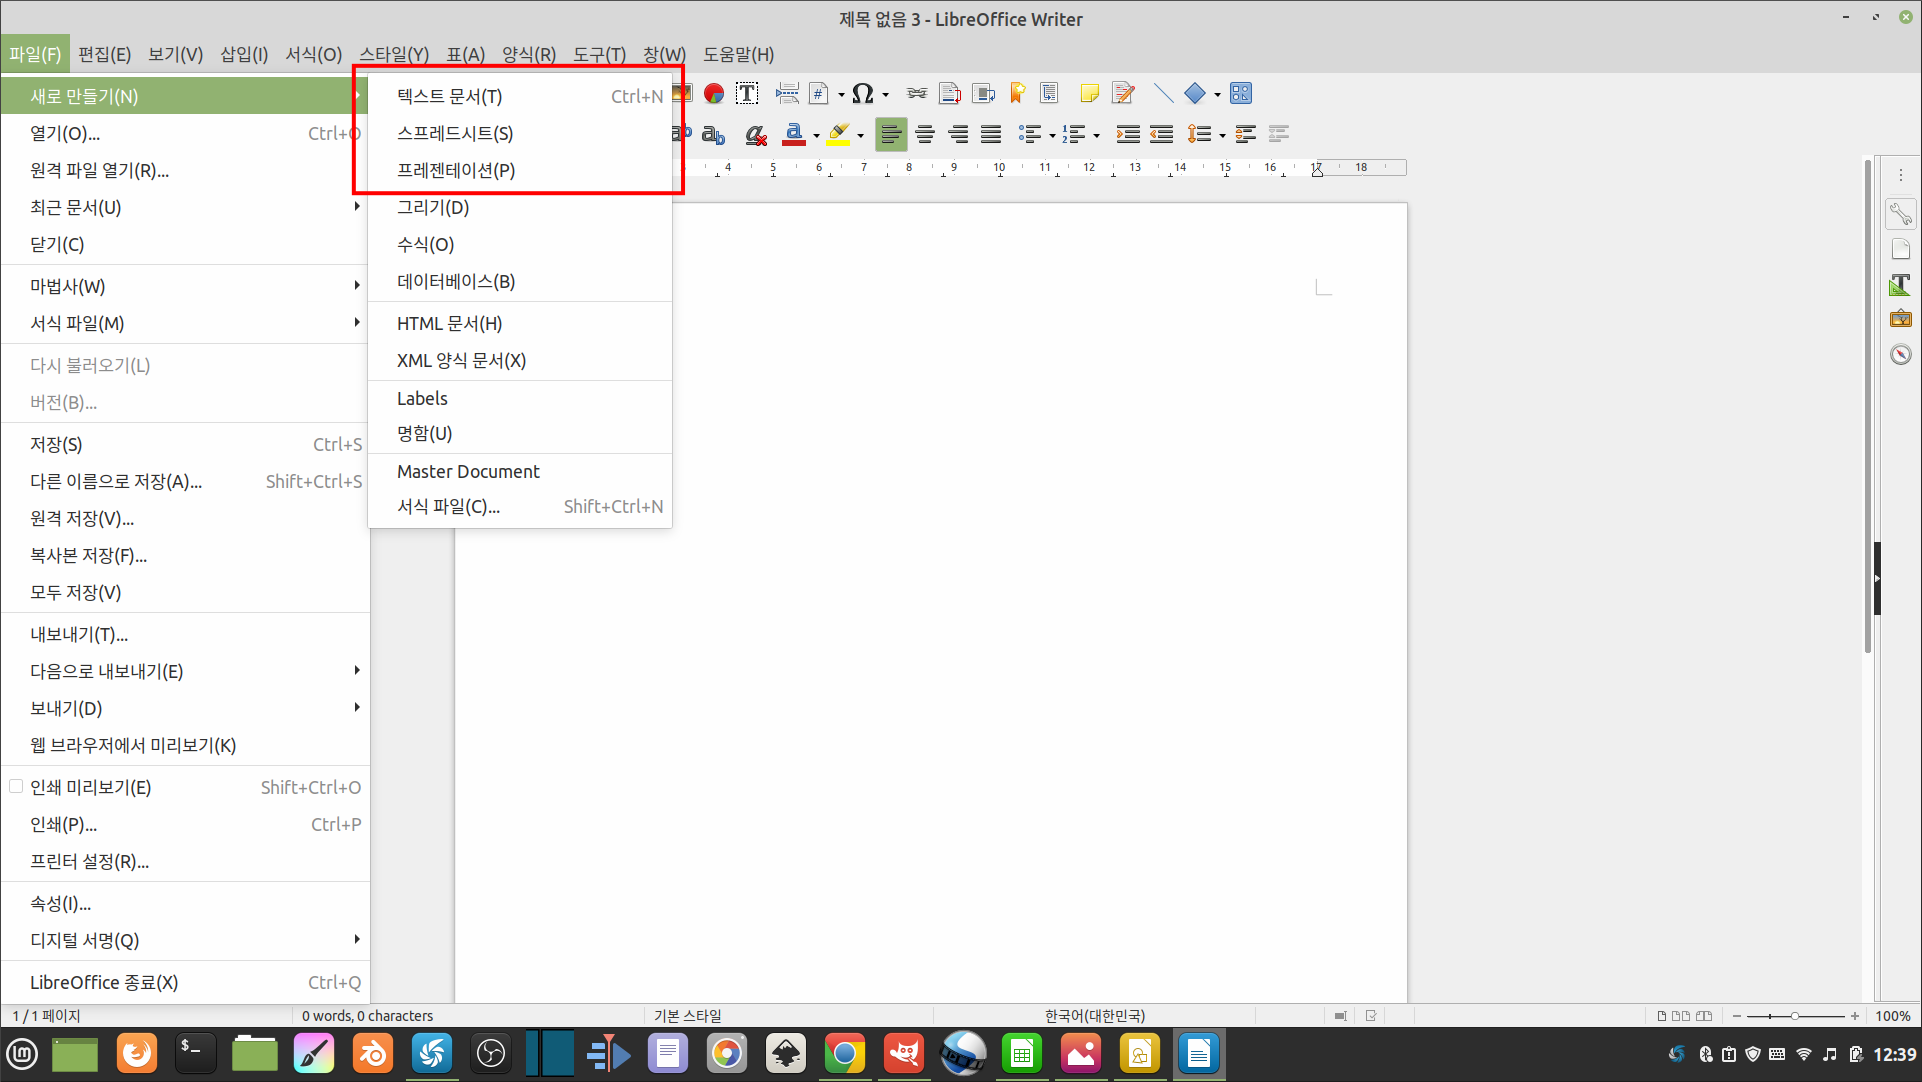Click the Track Changes pencil icon
This screenshot has height=1082, width=1922.
[1124, 94]
